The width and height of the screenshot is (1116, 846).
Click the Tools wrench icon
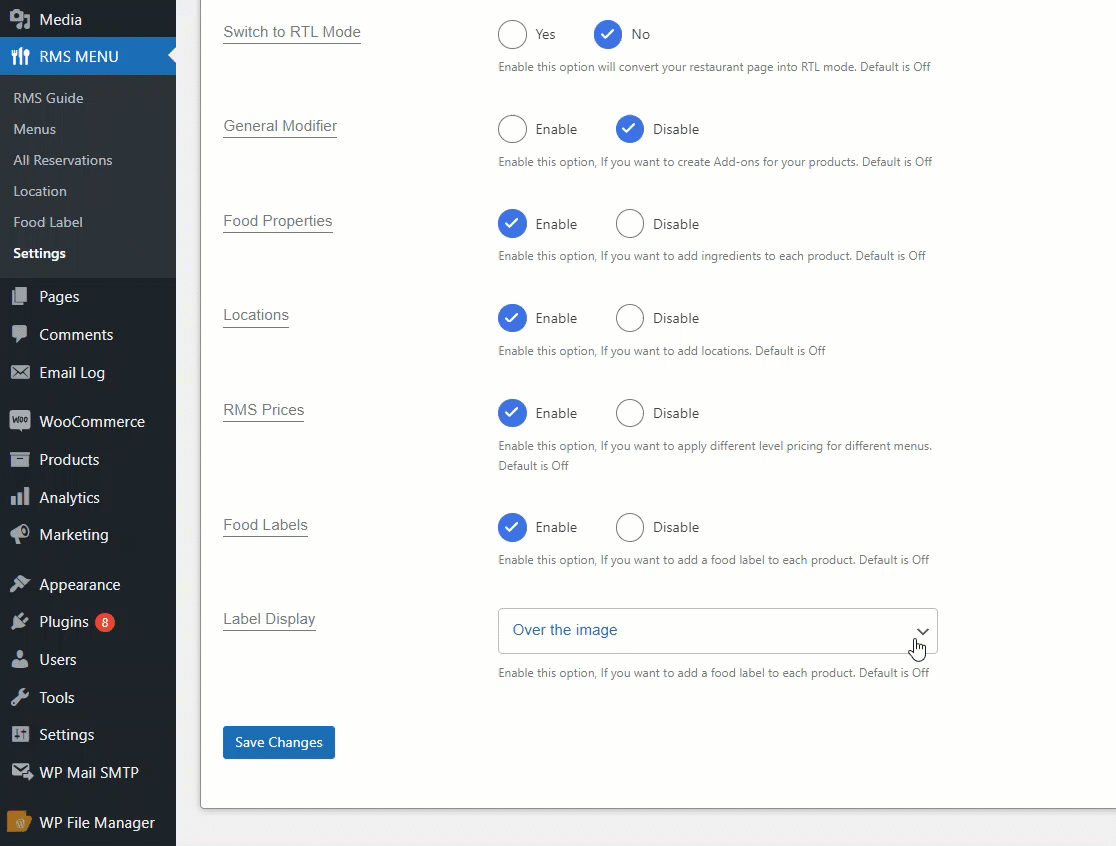20,697
